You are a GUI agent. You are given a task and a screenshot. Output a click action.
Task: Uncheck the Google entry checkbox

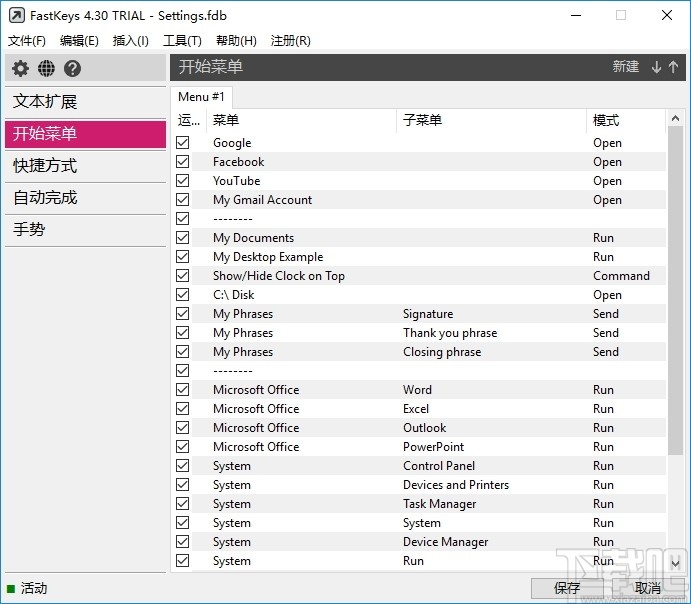coord(182,142)
